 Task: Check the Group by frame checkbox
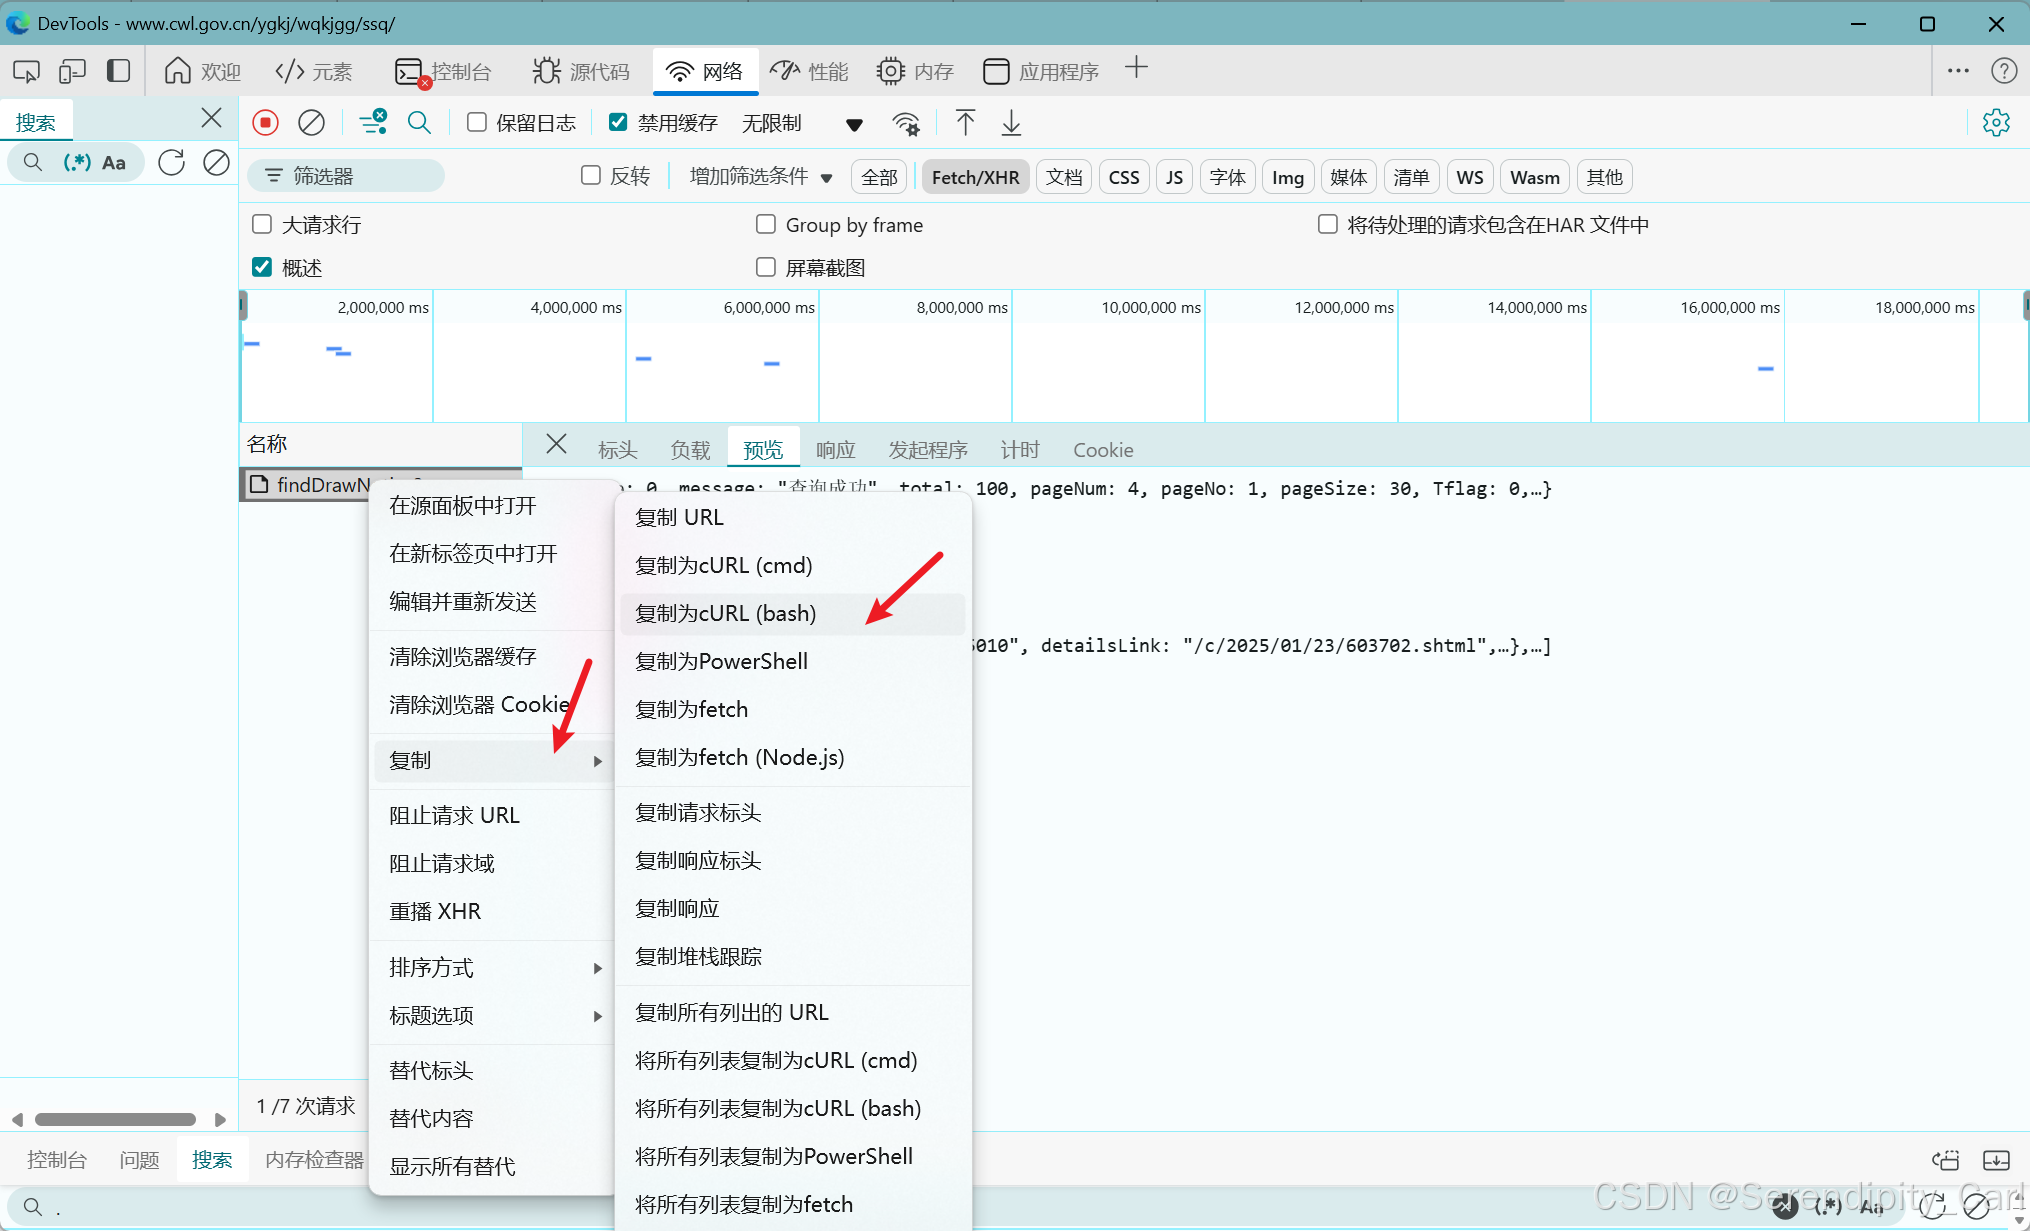click(x=766, y=224)
